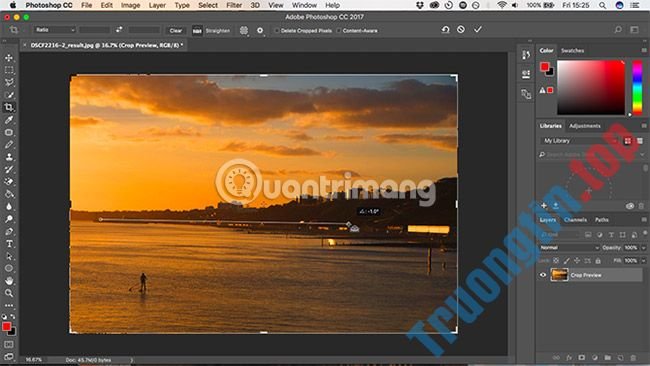Open layer kind filter dropdown

[x=559, y=235]
